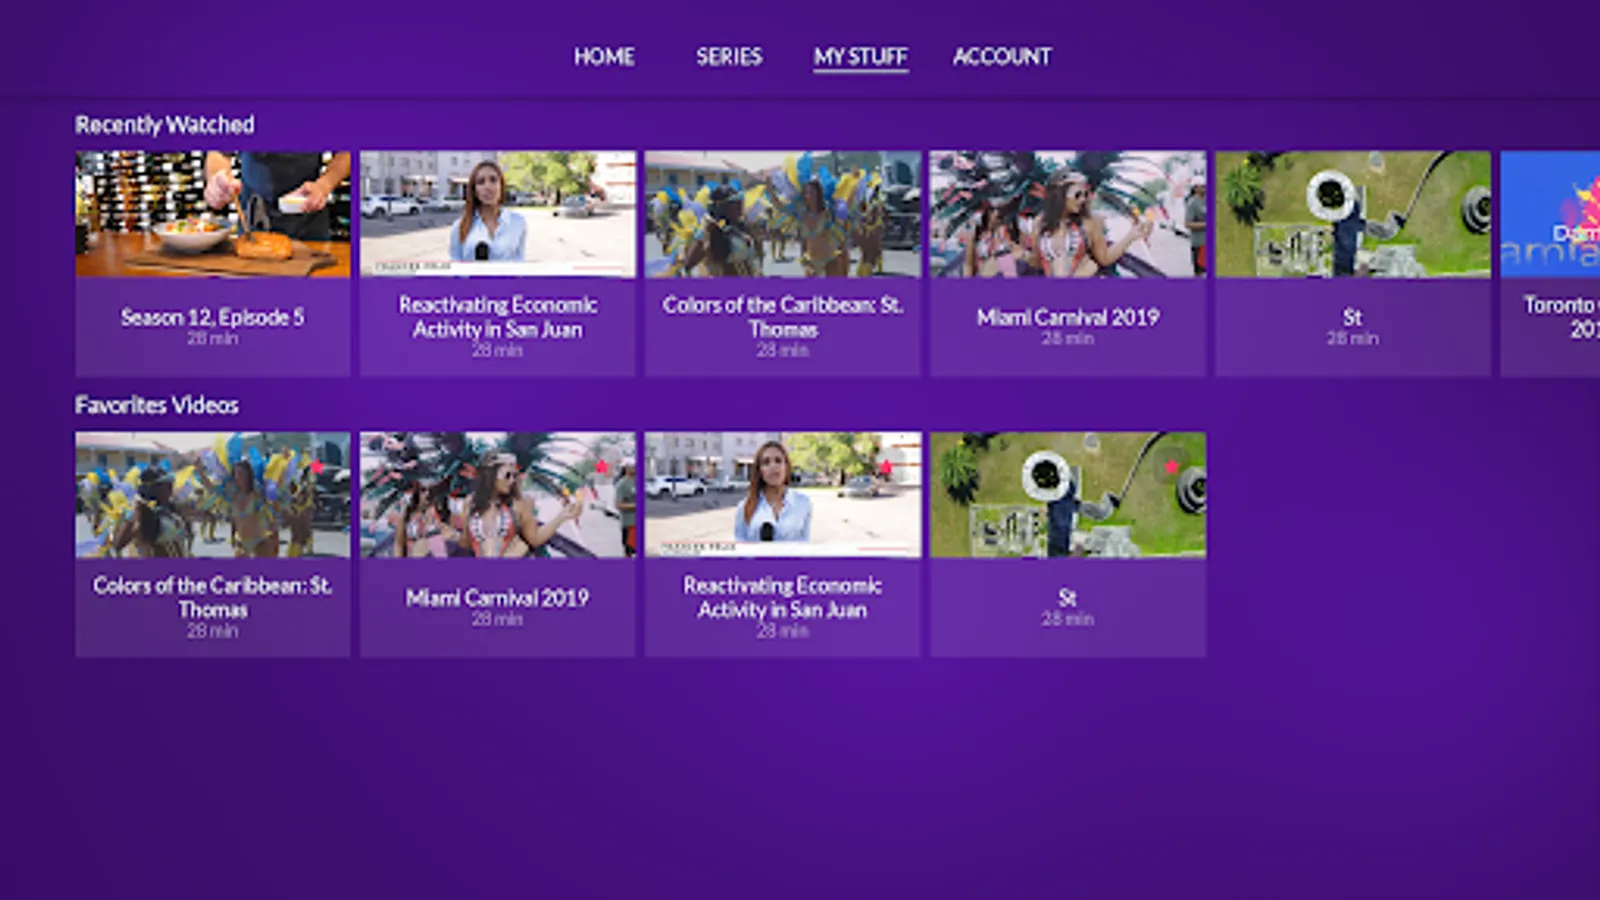Click 'Reactivating Economic Activity in San Juan' title in Favorites Videos
The height and width of the screenshot is (900, 1600).
tap(783, 598)
